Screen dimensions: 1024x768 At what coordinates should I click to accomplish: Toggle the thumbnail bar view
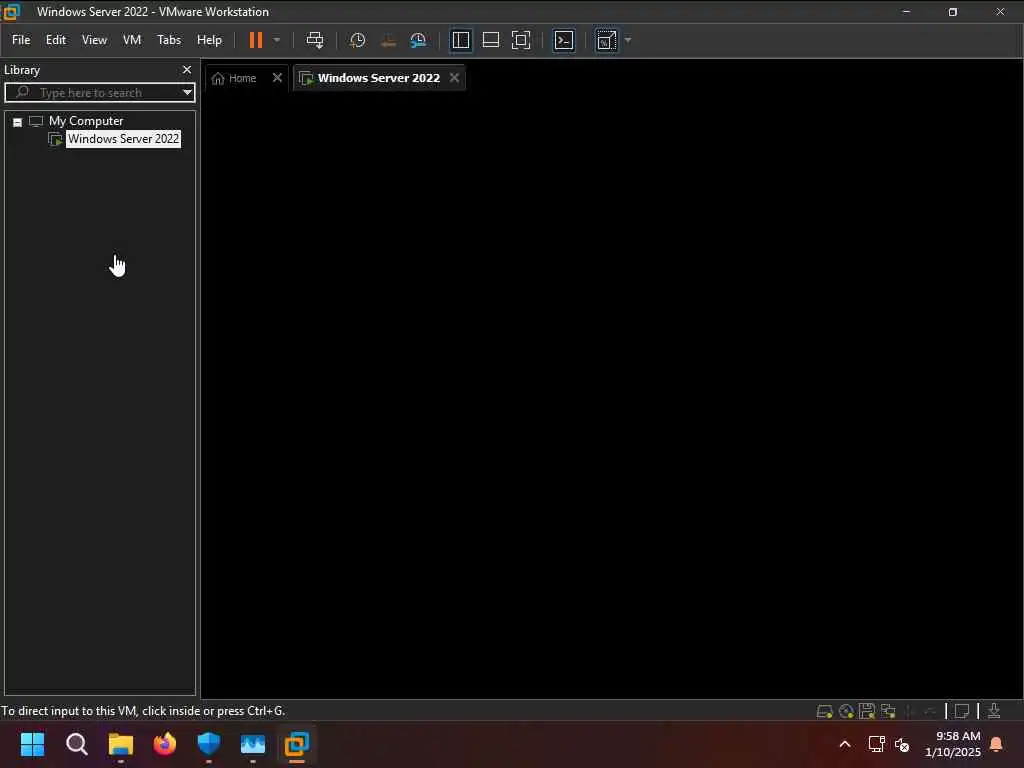click(490, 40)
